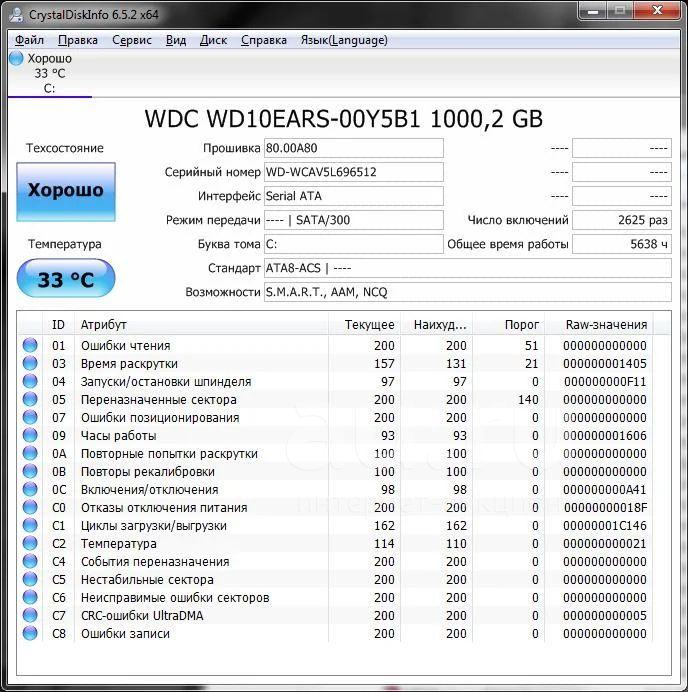Click raw value 000000000A41
688x692 pixels.
pyautogui.click(x=605, y=490)
